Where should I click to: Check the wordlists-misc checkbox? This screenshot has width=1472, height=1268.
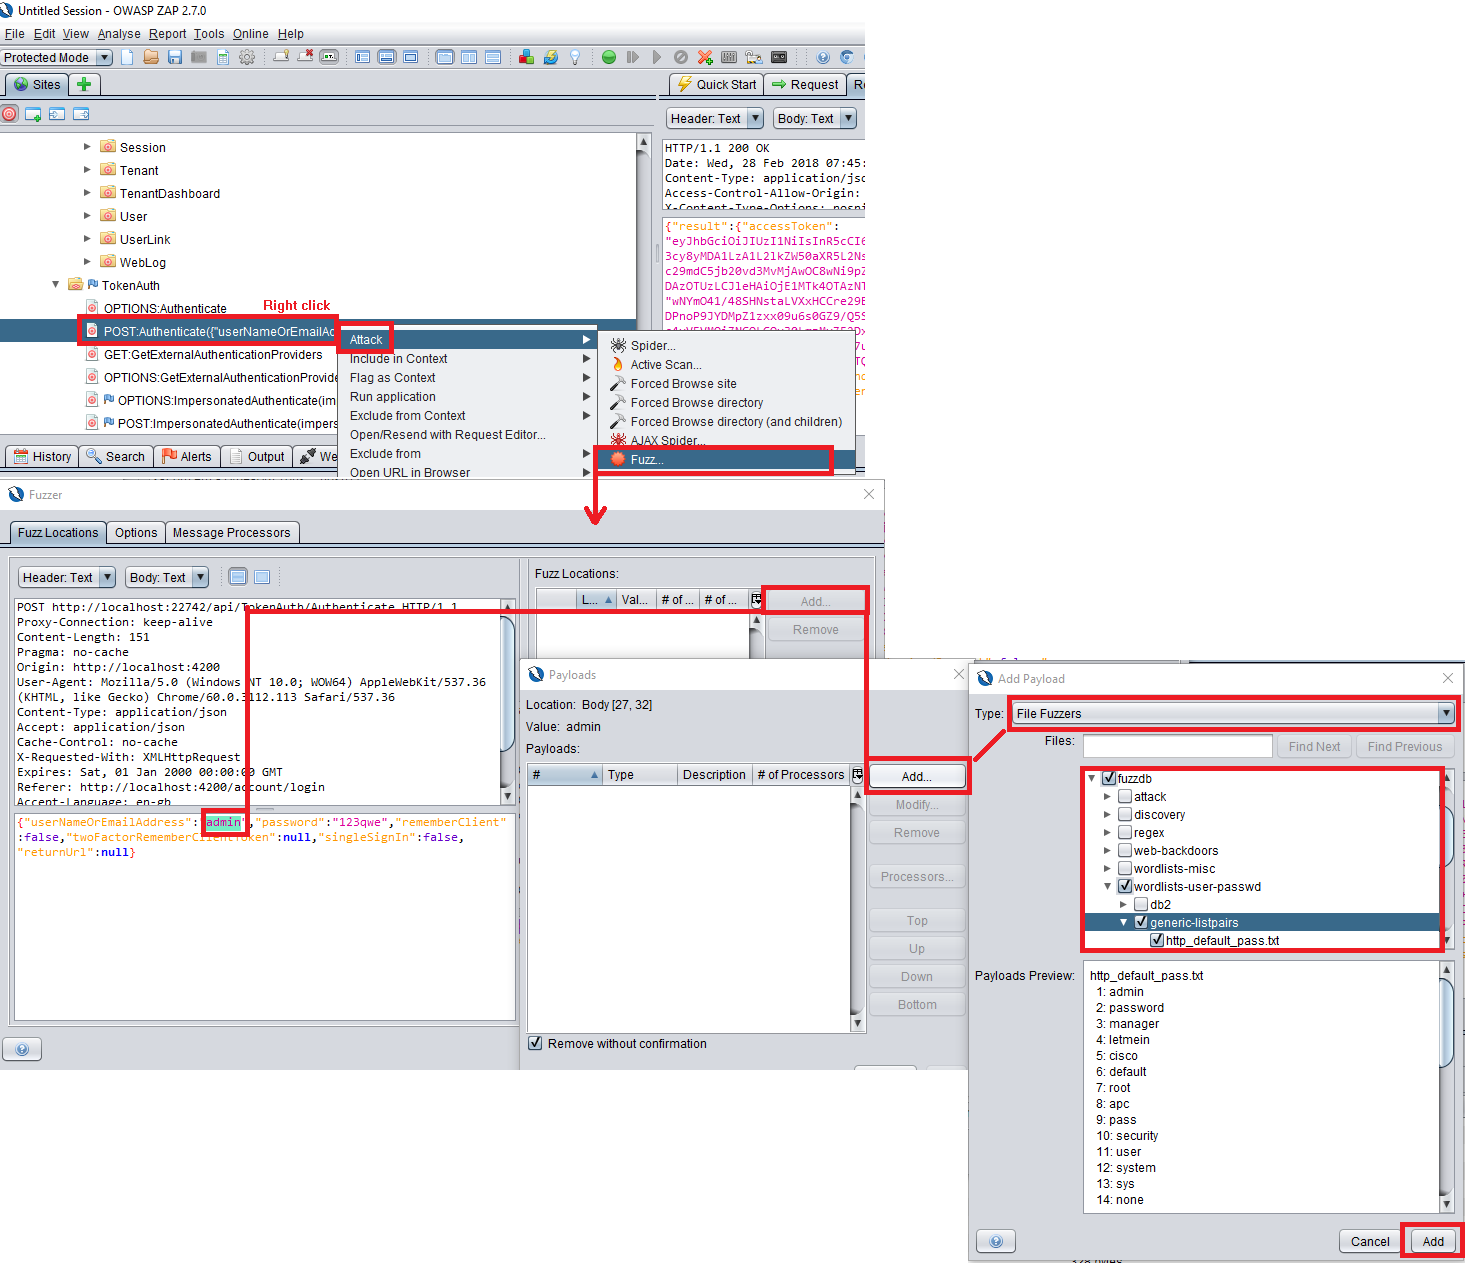click(x=1125, y=869)
